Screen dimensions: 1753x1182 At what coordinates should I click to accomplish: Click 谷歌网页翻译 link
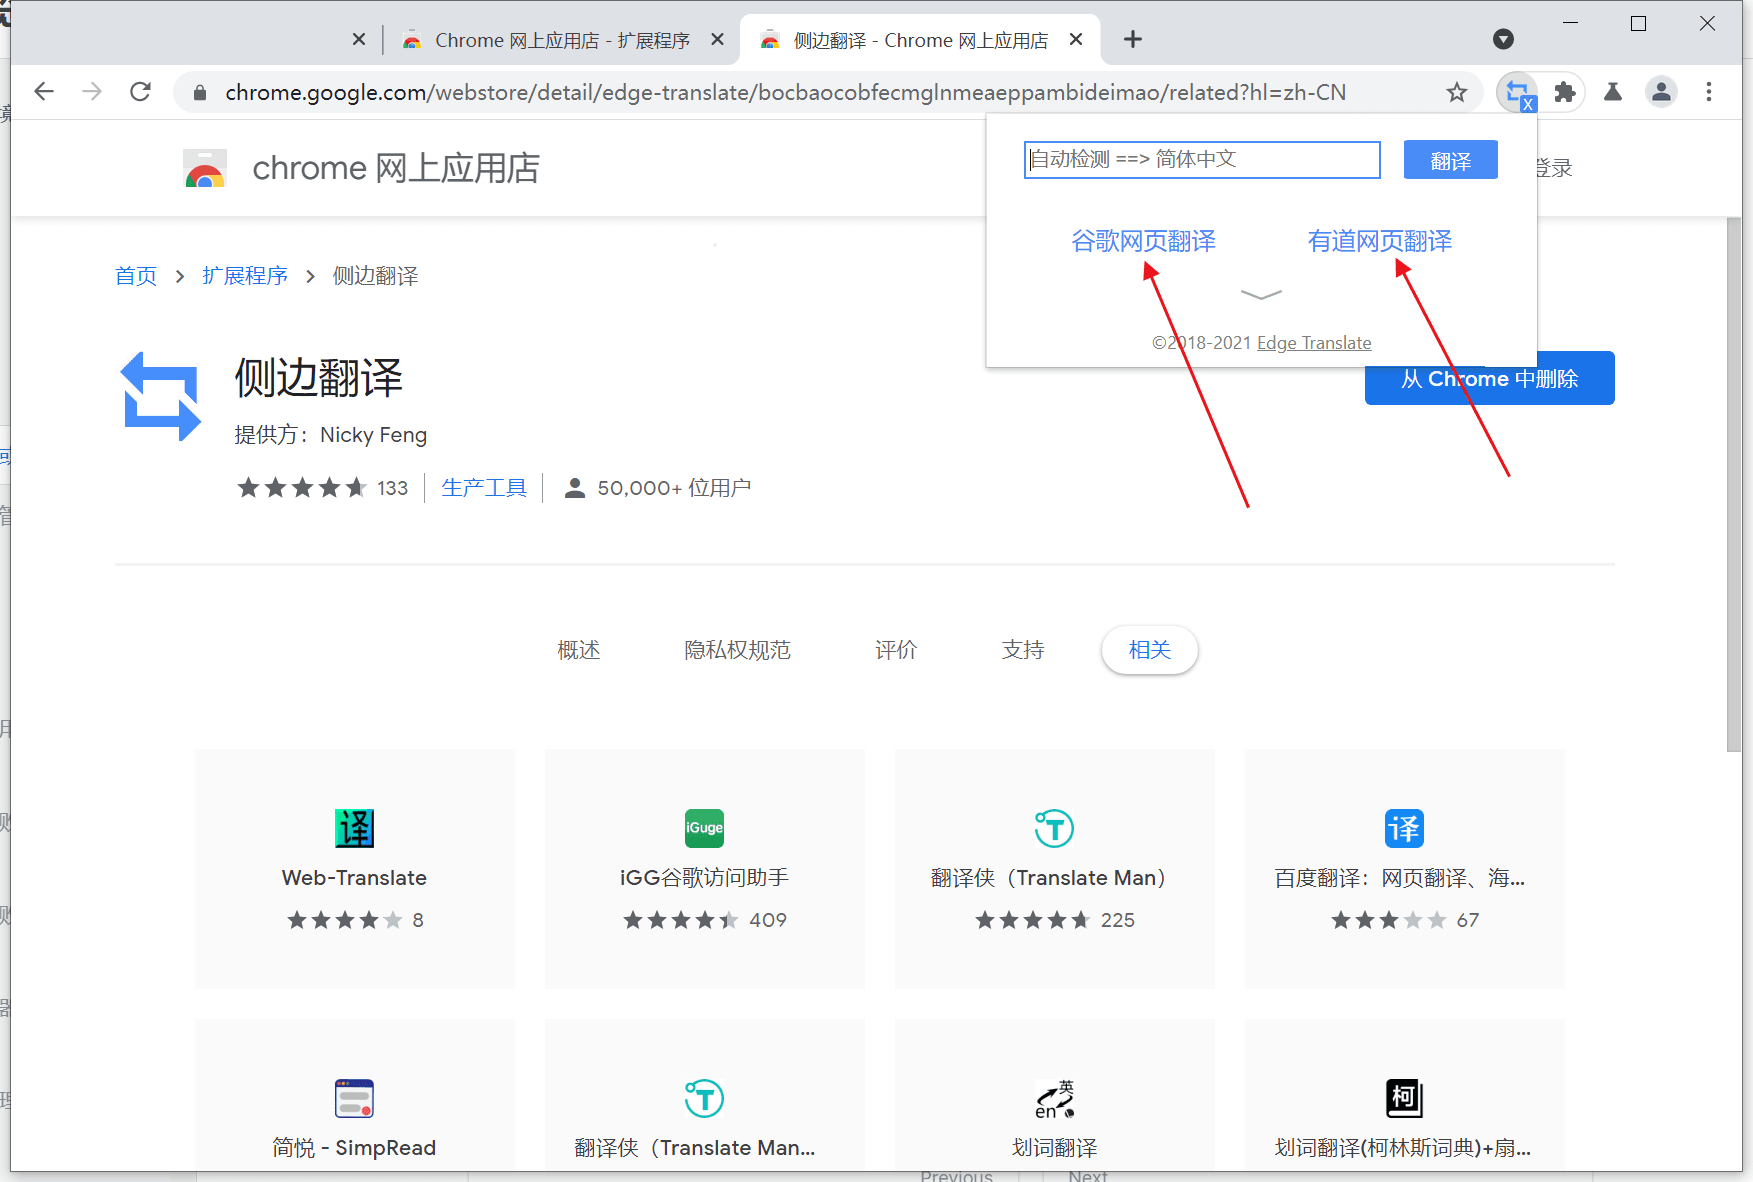pyautogui.click(x=1143, y=241)
